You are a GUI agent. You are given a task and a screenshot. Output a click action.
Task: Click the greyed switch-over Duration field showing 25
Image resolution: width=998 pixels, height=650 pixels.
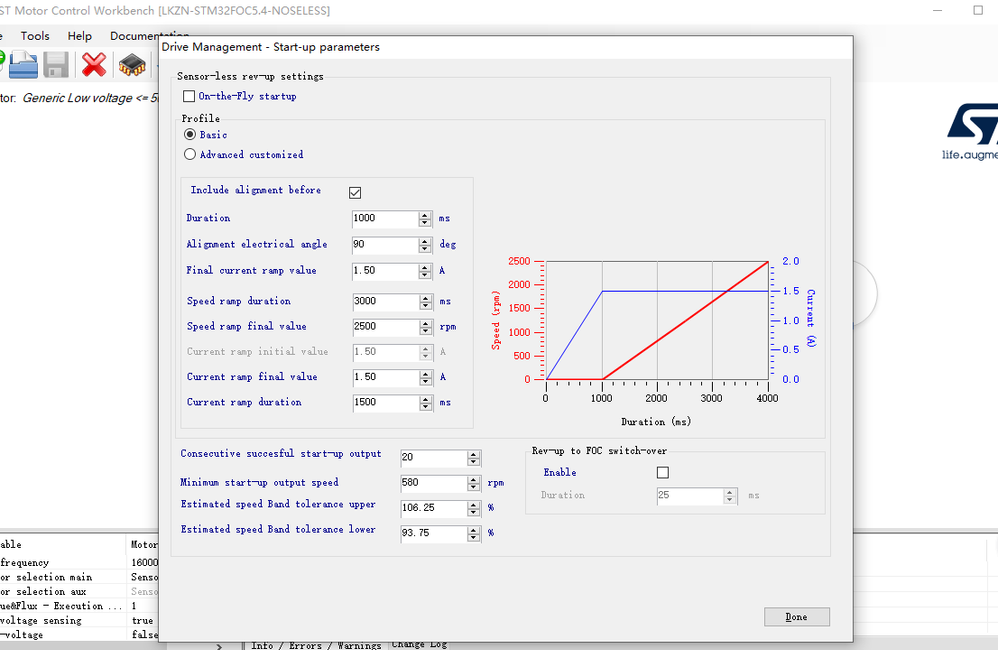[690, 496]
